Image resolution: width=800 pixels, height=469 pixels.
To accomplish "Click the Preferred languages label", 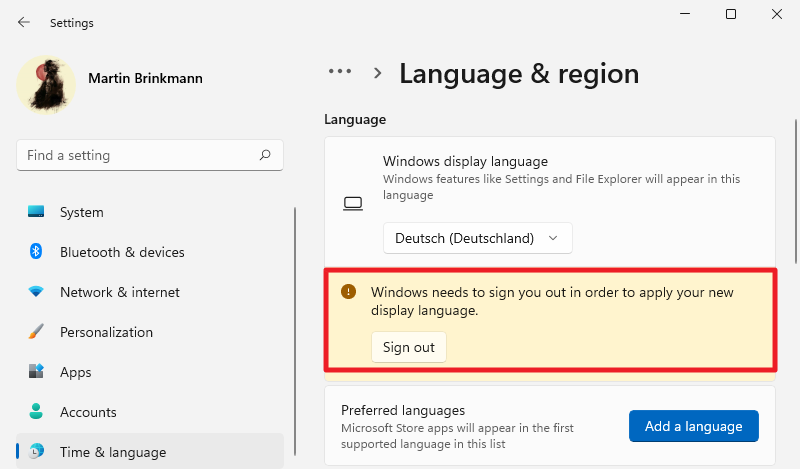I will (x=403, y=410).
